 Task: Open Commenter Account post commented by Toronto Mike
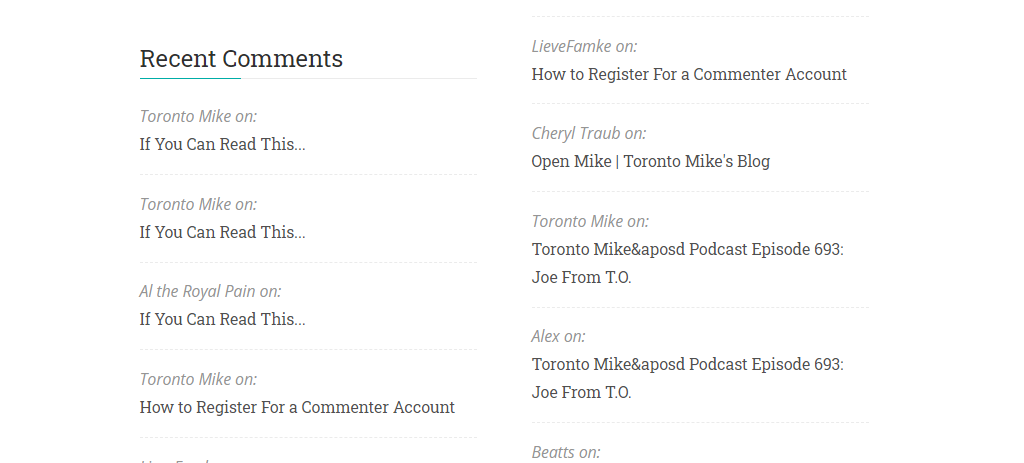pos(297,407)
